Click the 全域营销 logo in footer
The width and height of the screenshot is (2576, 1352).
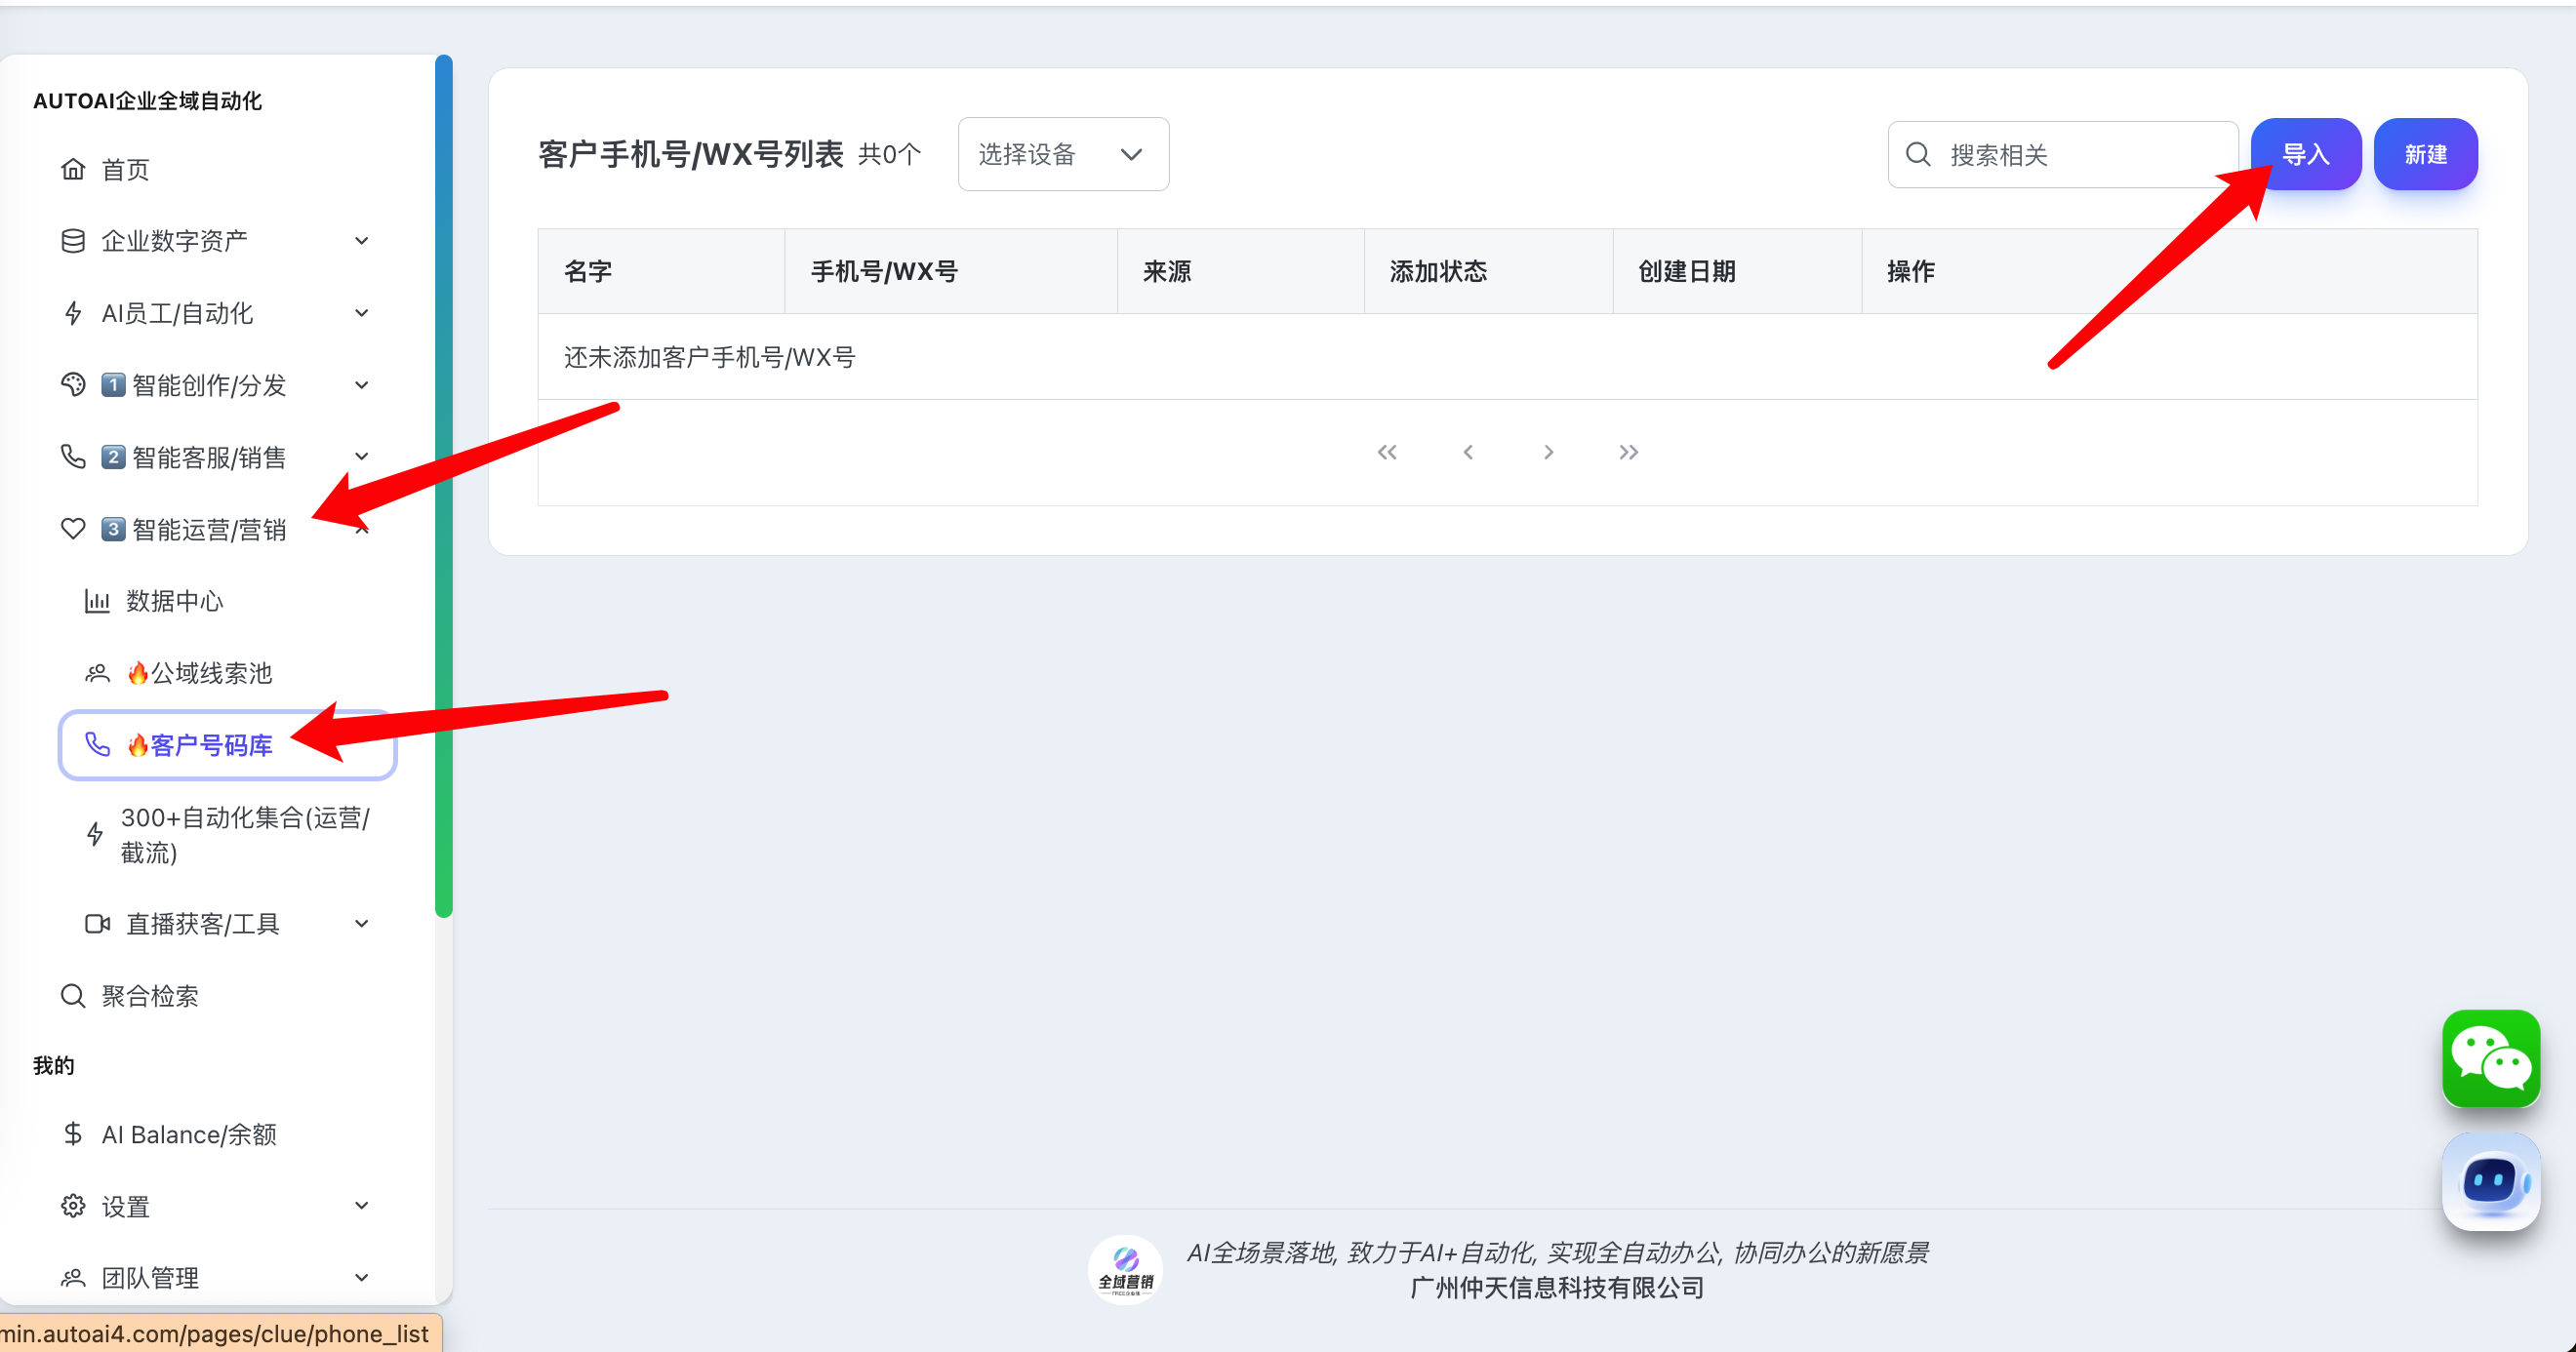(x=1125, y=1270)
